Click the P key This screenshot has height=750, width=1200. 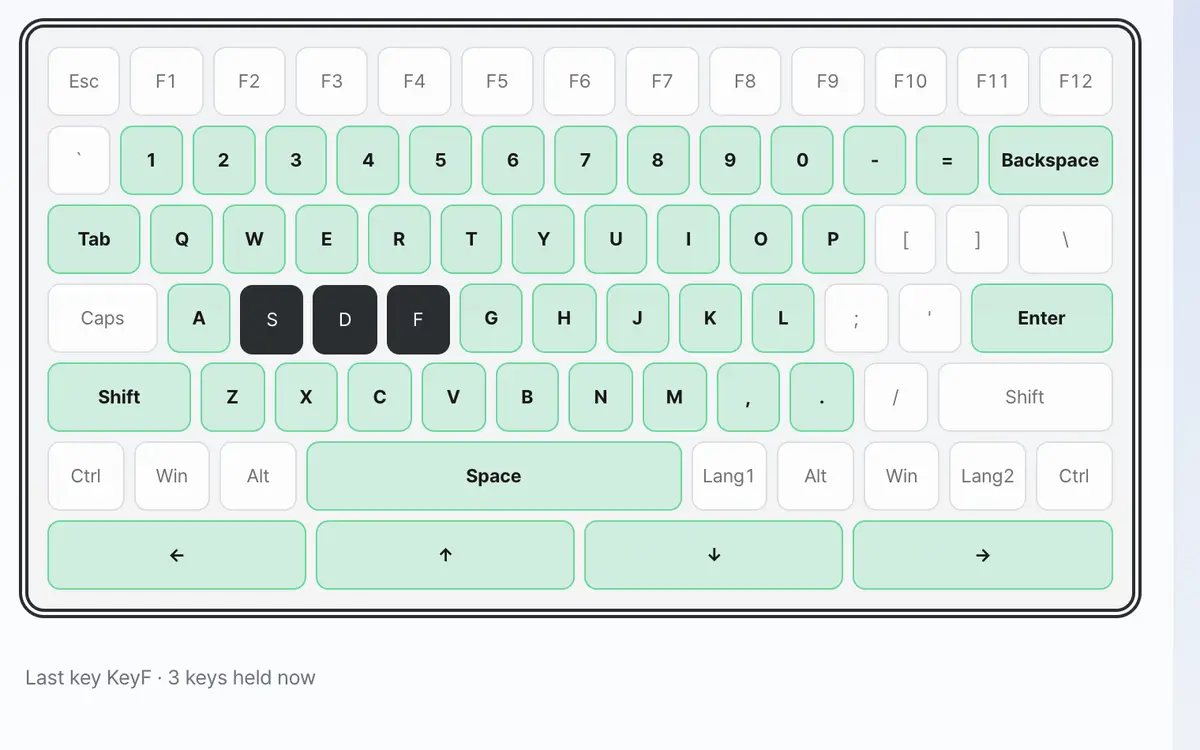click(x=833, y=239)
